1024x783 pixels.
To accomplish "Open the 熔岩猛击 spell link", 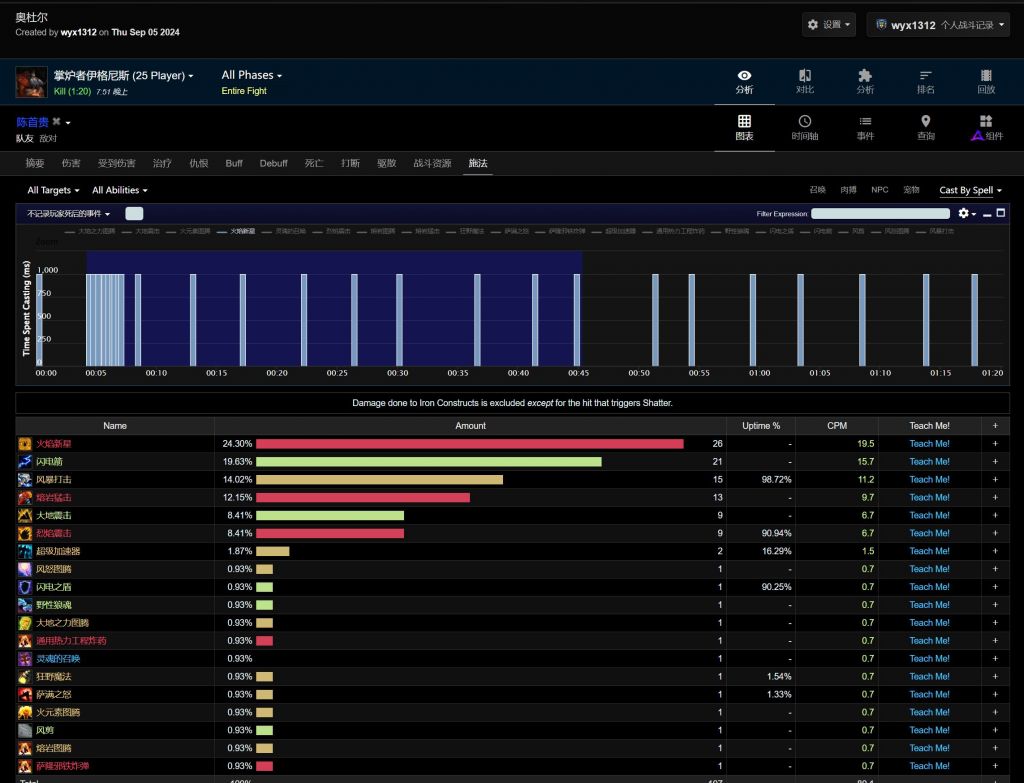I will 54,498.
